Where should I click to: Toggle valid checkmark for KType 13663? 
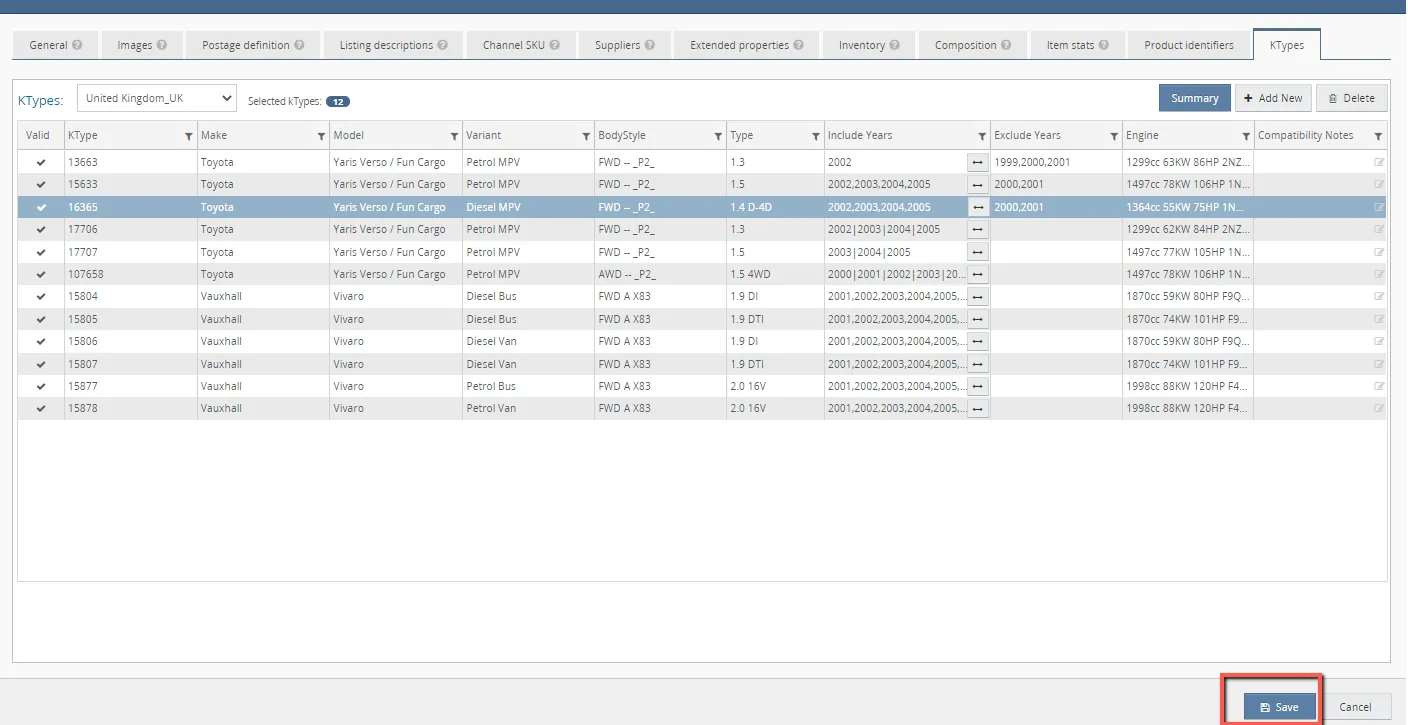click(41, 162)
